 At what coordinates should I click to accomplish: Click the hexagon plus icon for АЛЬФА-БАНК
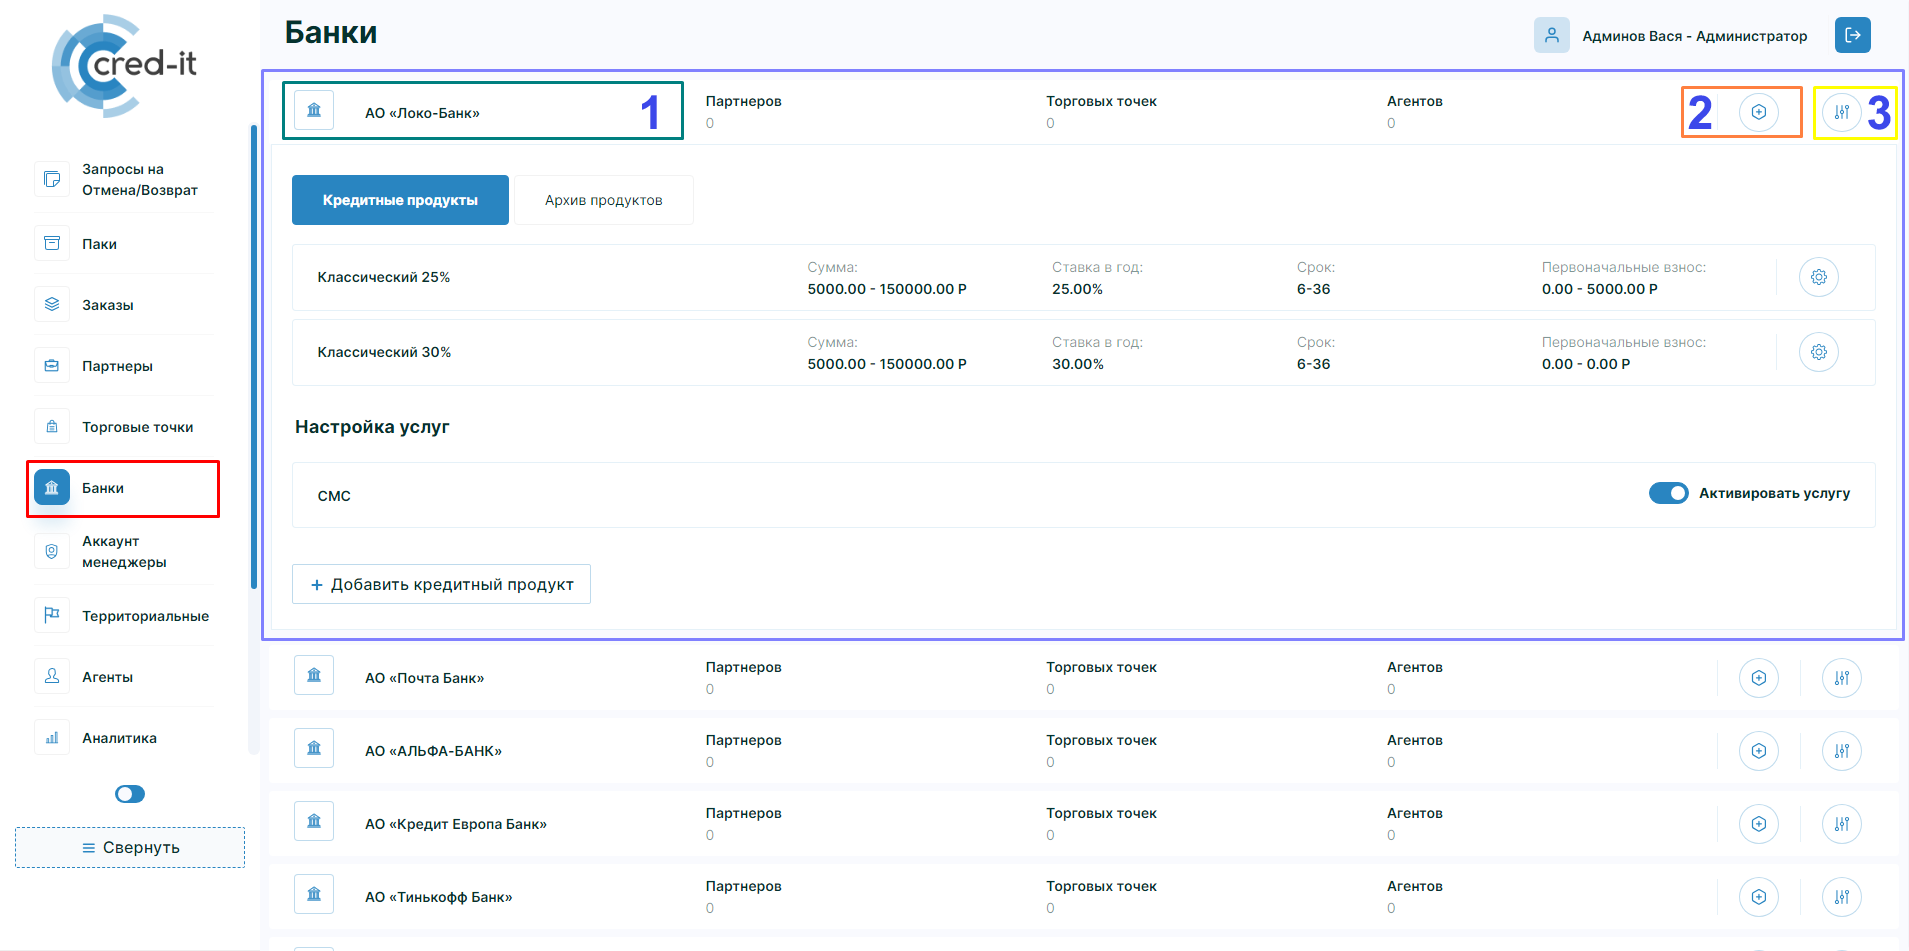(1758, 751)
